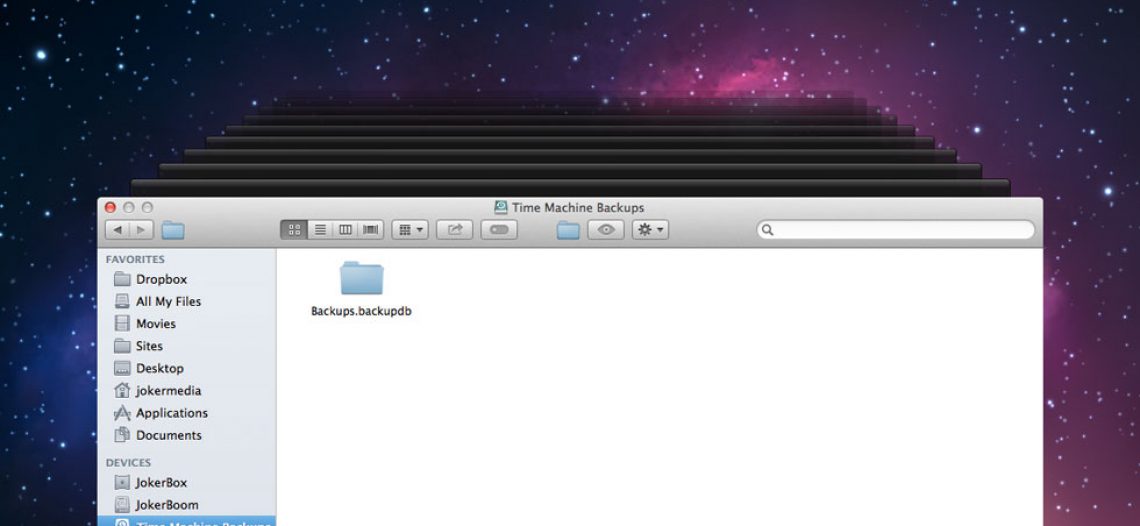Viewport: 1140px width, 526px height.
Task: Open jokermedia home folder in sidebar
Action: pos(168,391)
